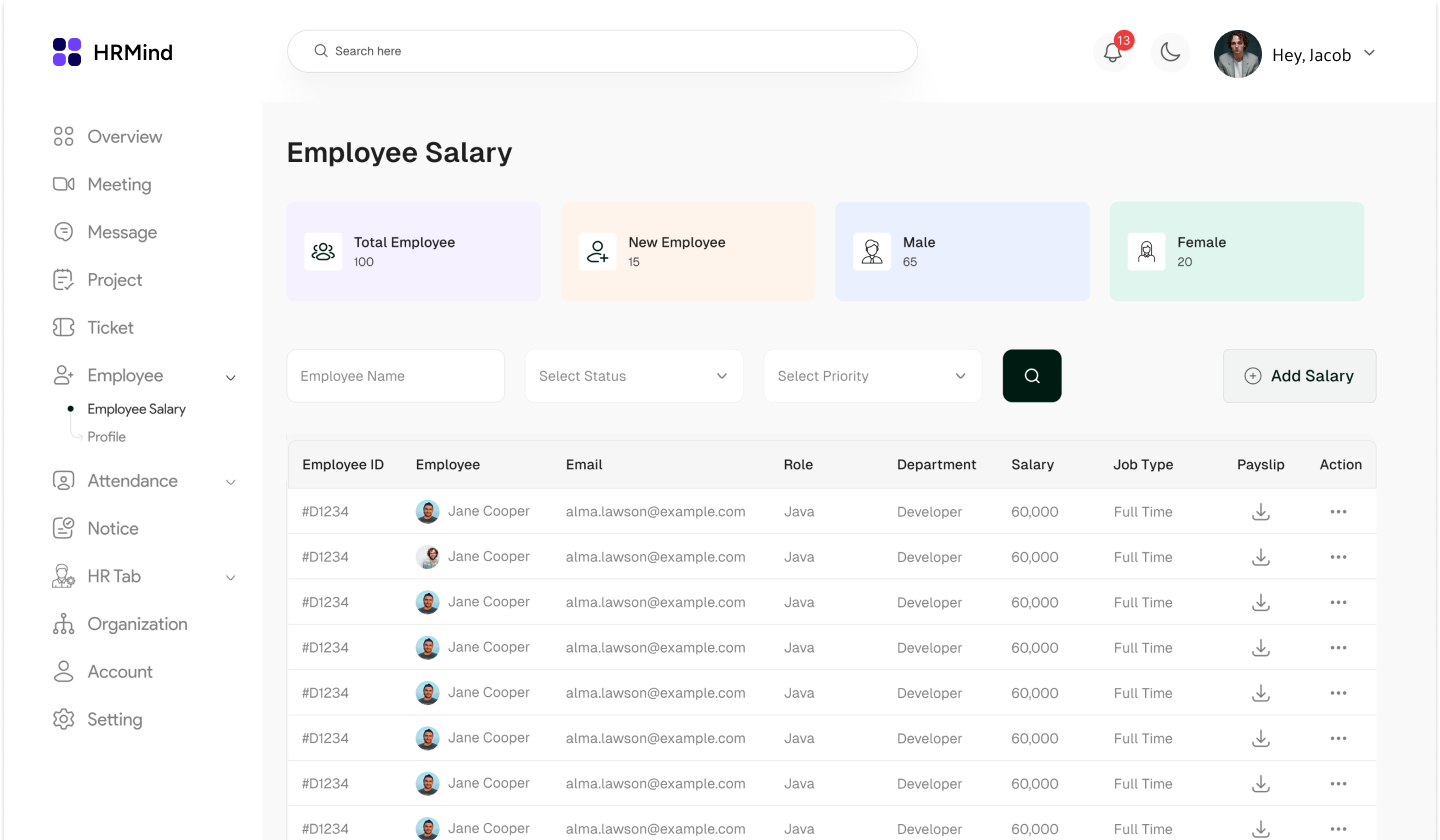
Task: Switch to the Employee Salary submenu item
Action: point(137,408)
